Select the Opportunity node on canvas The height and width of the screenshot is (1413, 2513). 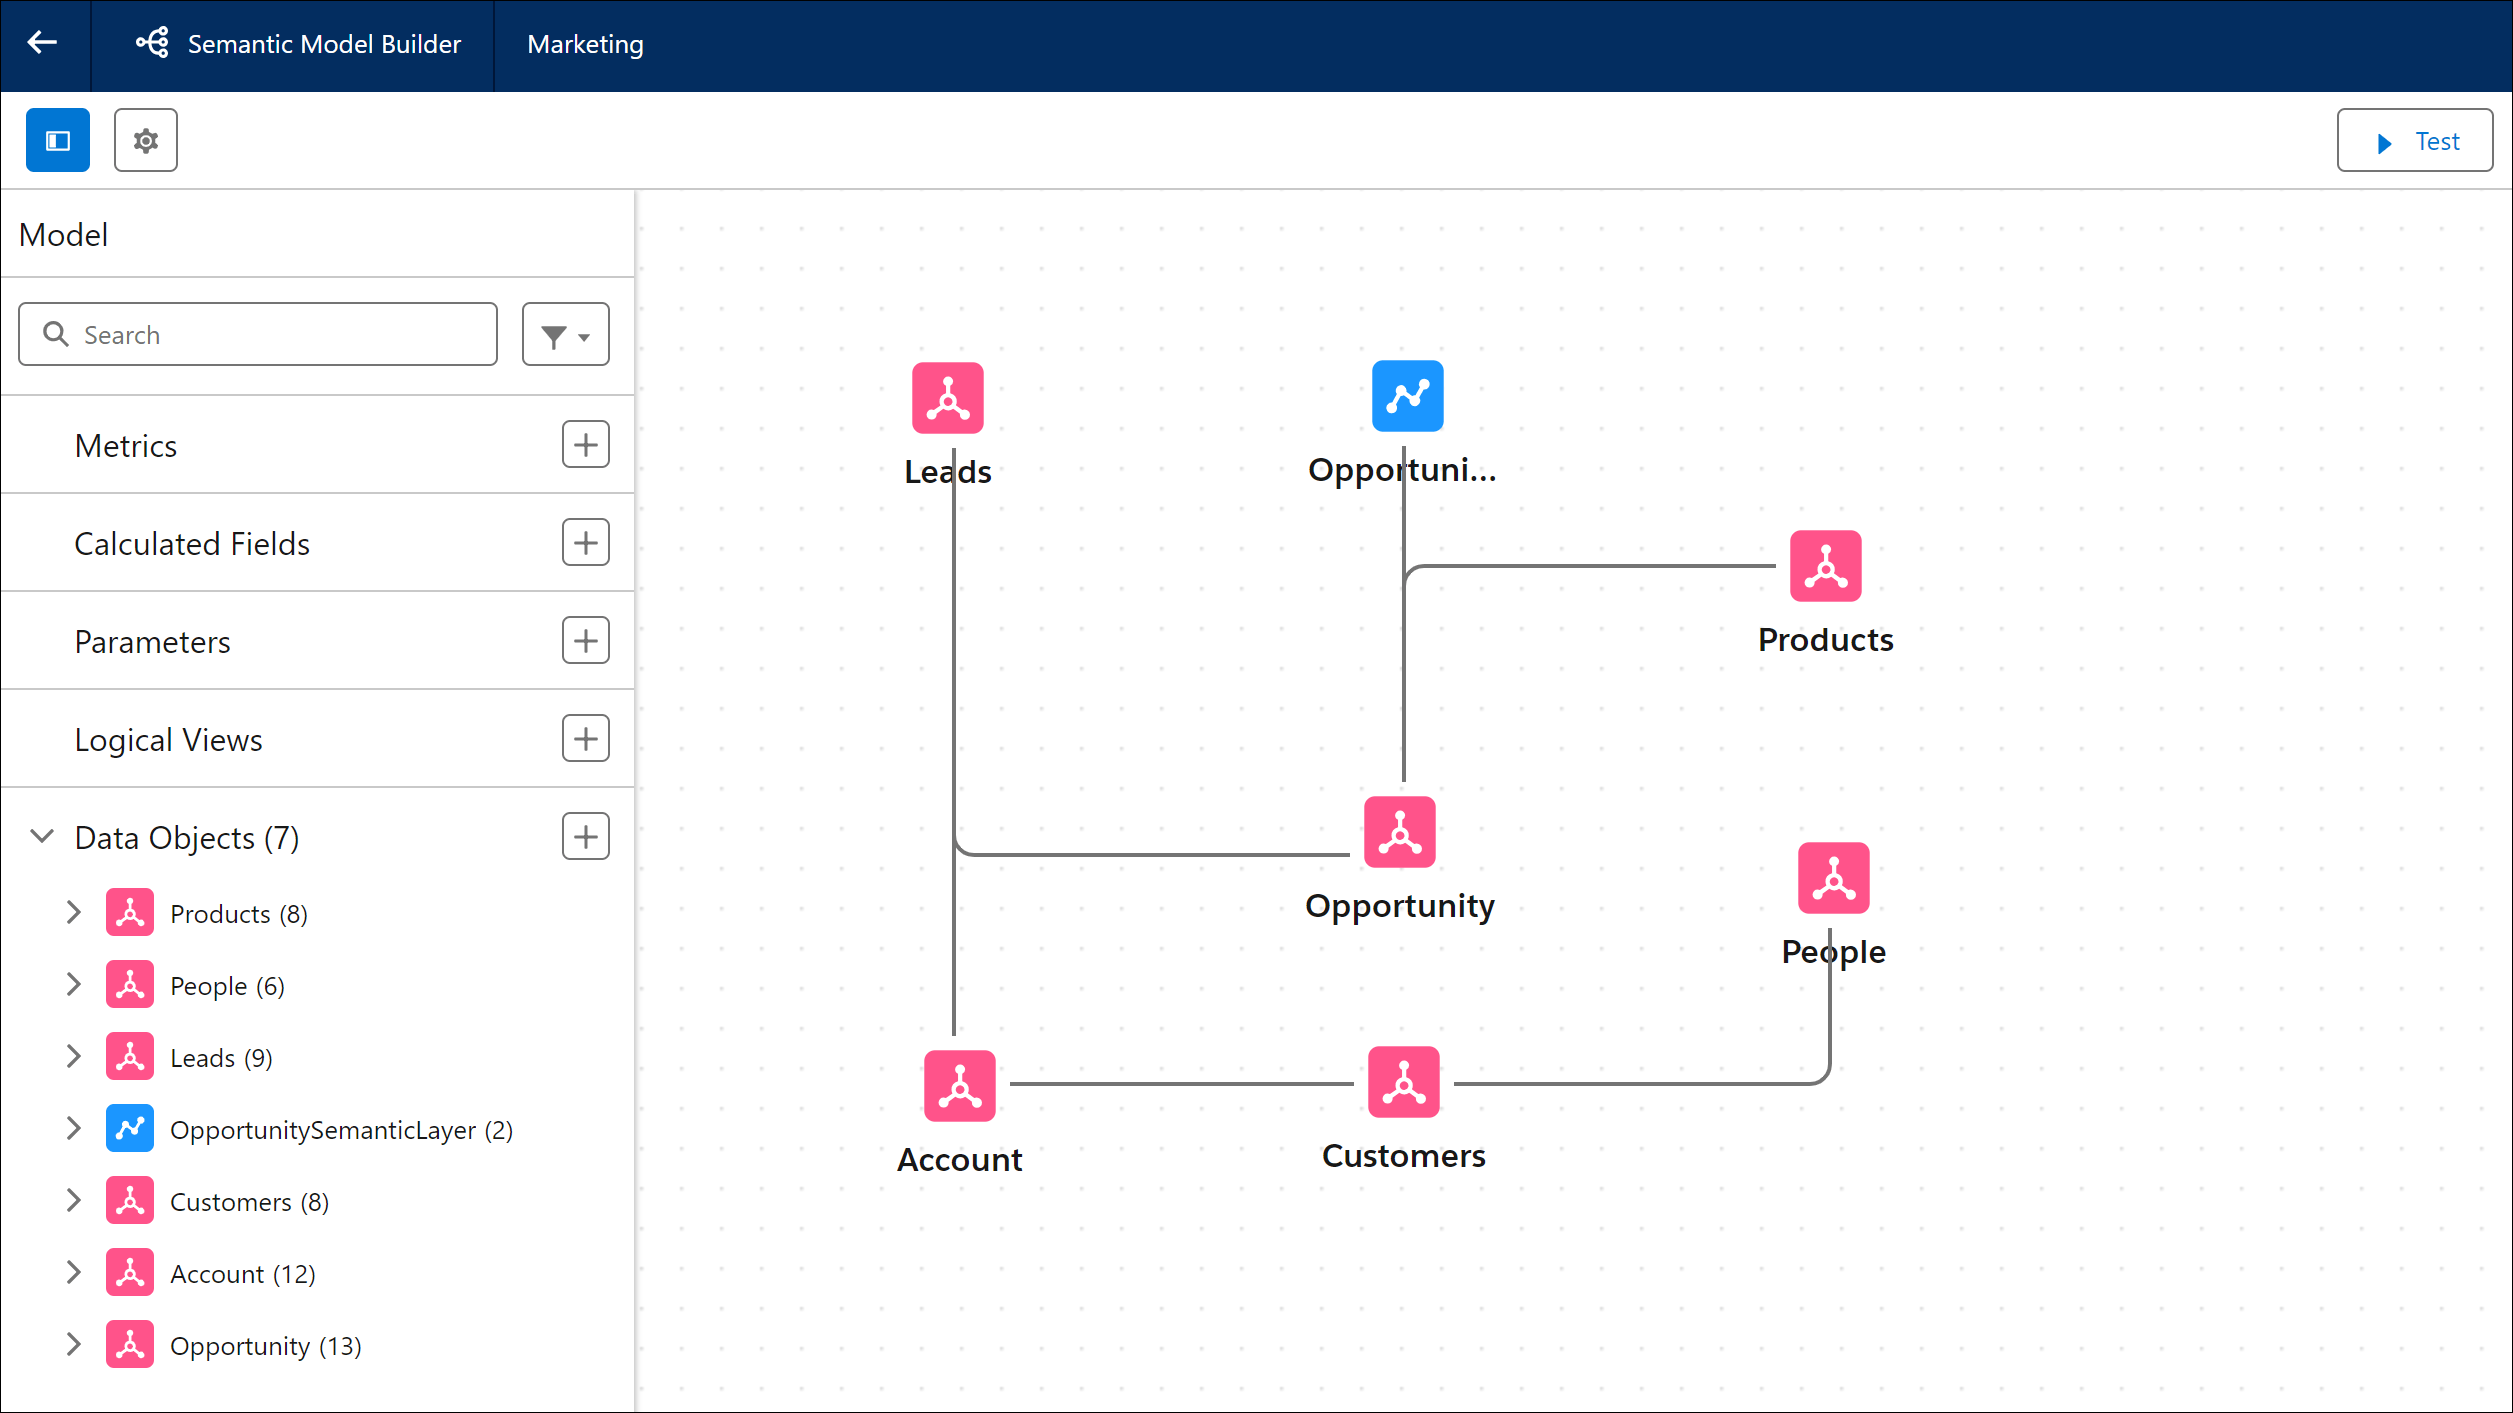(1399, 832)
